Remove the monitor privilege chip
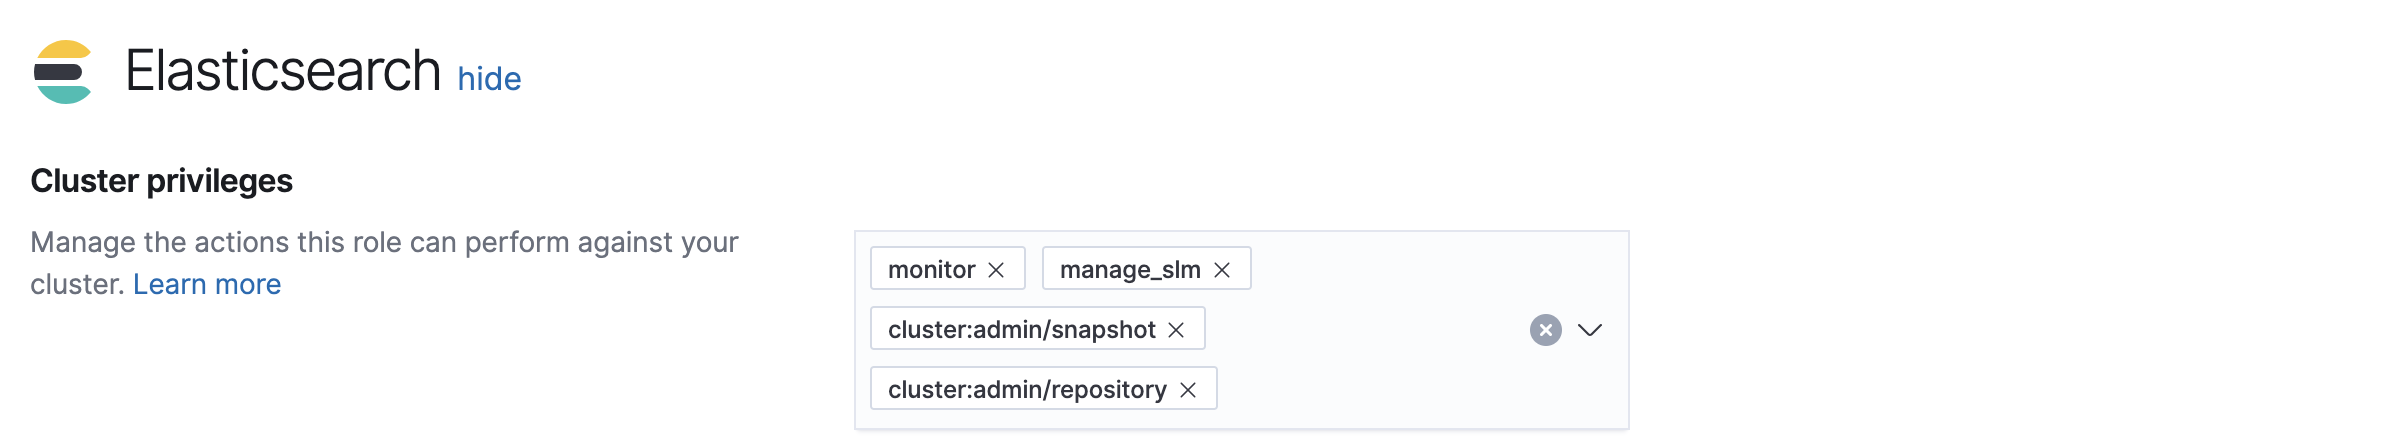Viewport: 2392px width, 446px height. [996, 270]
